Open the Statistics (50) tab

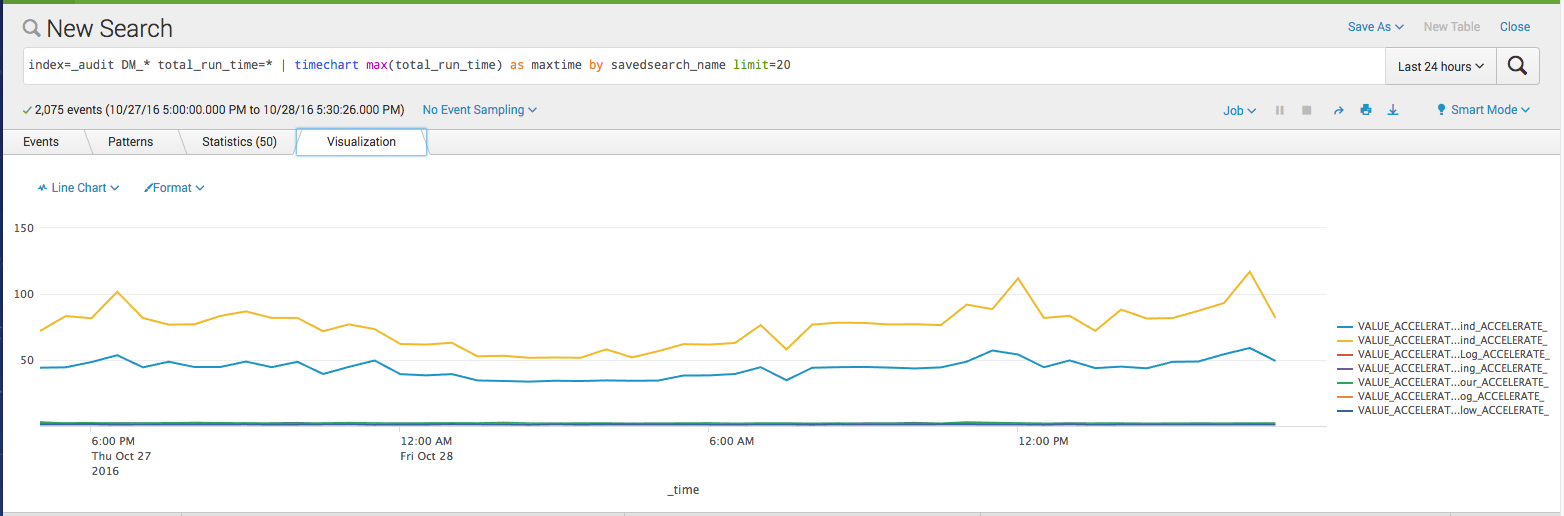pos(239,142)
